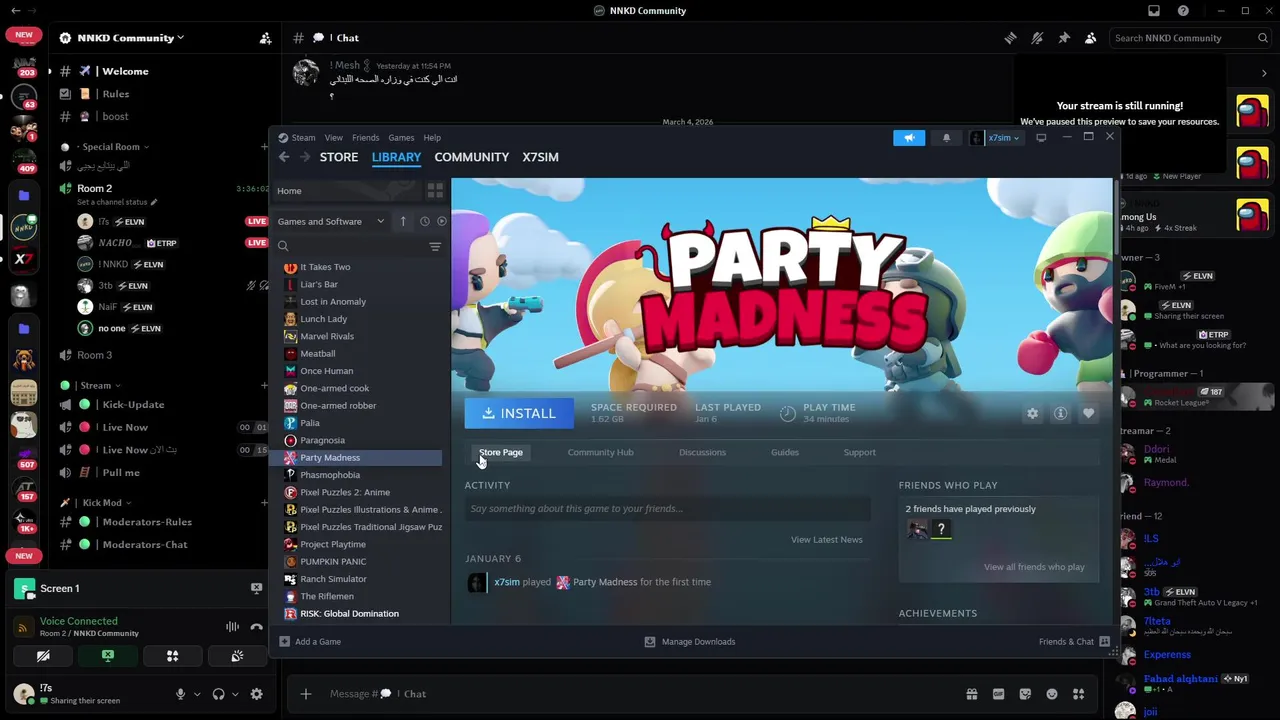
Task: Open Discord emoji picker in message bar
Action: pyautogui.click(x=1051, y=694)
